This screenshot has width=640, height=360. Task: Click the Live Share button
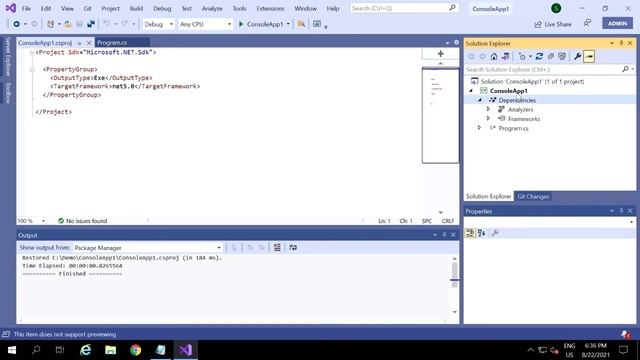[553, 24]
